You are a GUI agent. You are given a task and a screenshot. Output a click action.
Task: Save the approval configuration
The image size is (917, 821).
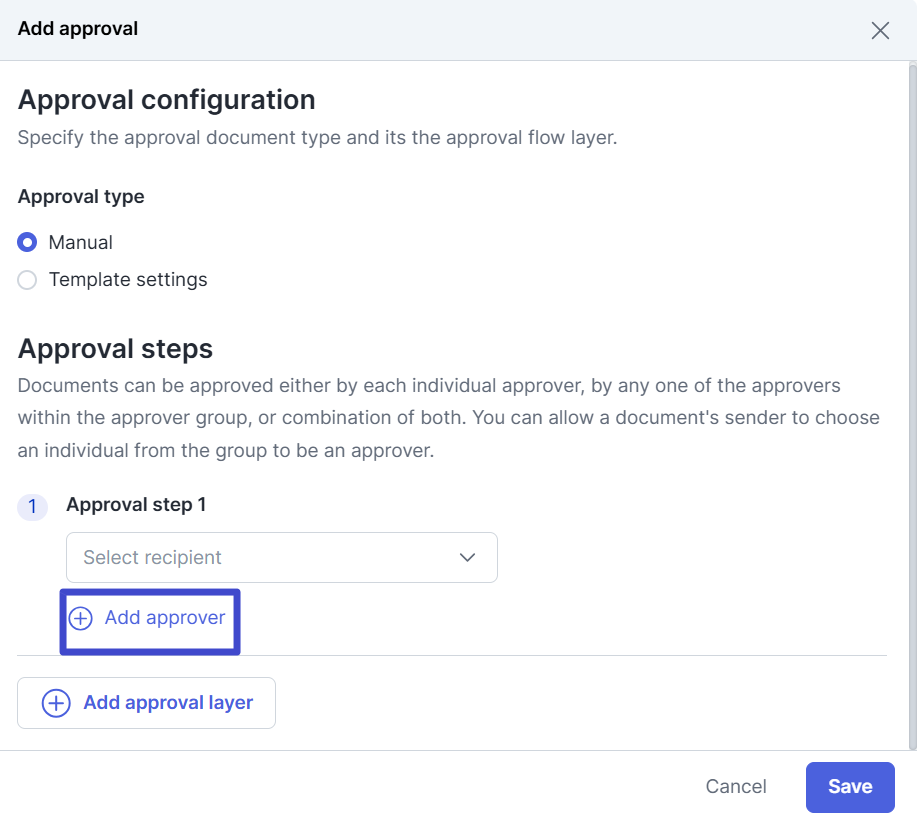(x=850, y=787)
